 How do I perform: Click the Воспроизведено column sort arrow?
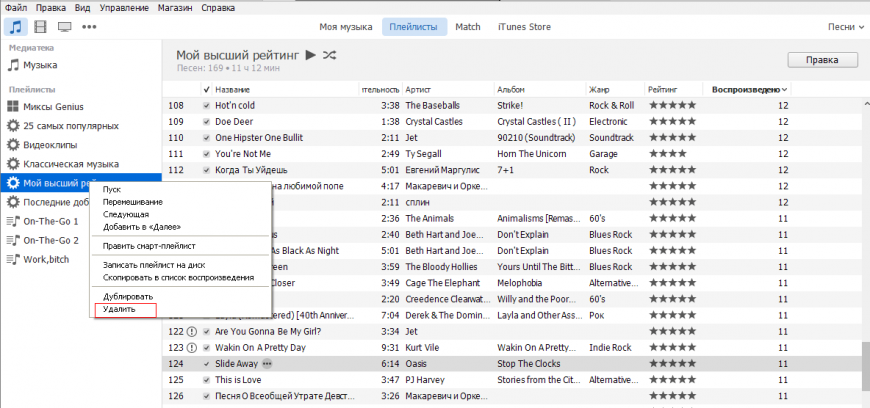[x=784, y=90]
